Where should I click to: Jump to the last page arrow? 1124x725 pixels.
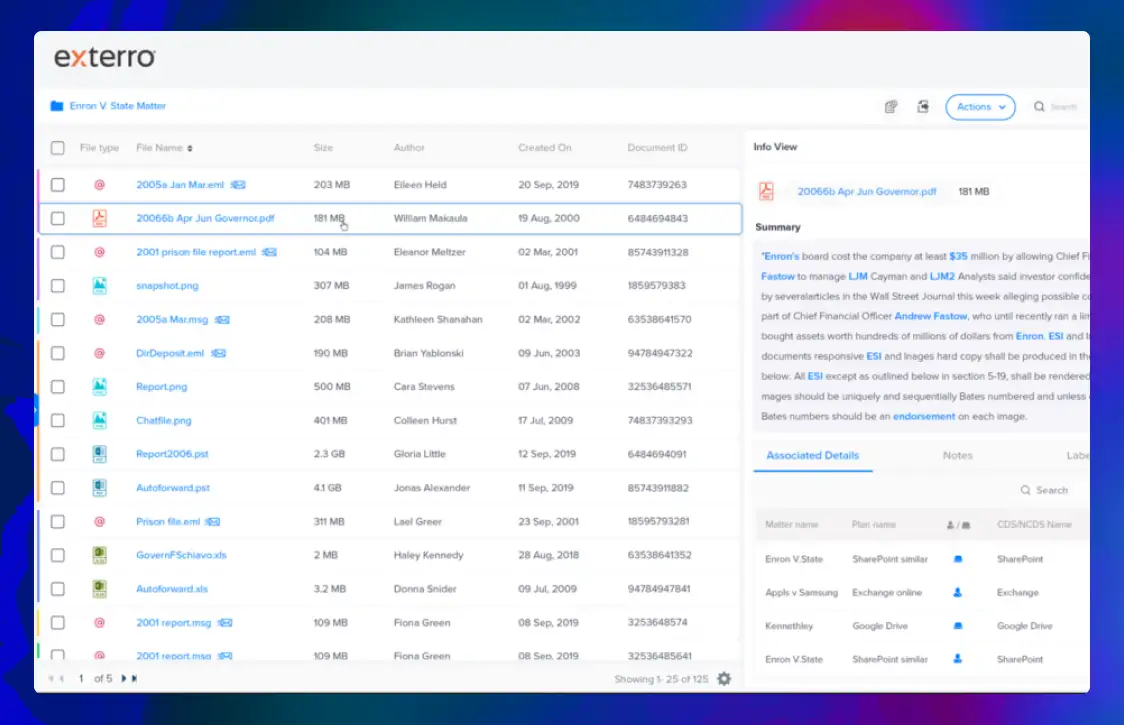point(134,678)
